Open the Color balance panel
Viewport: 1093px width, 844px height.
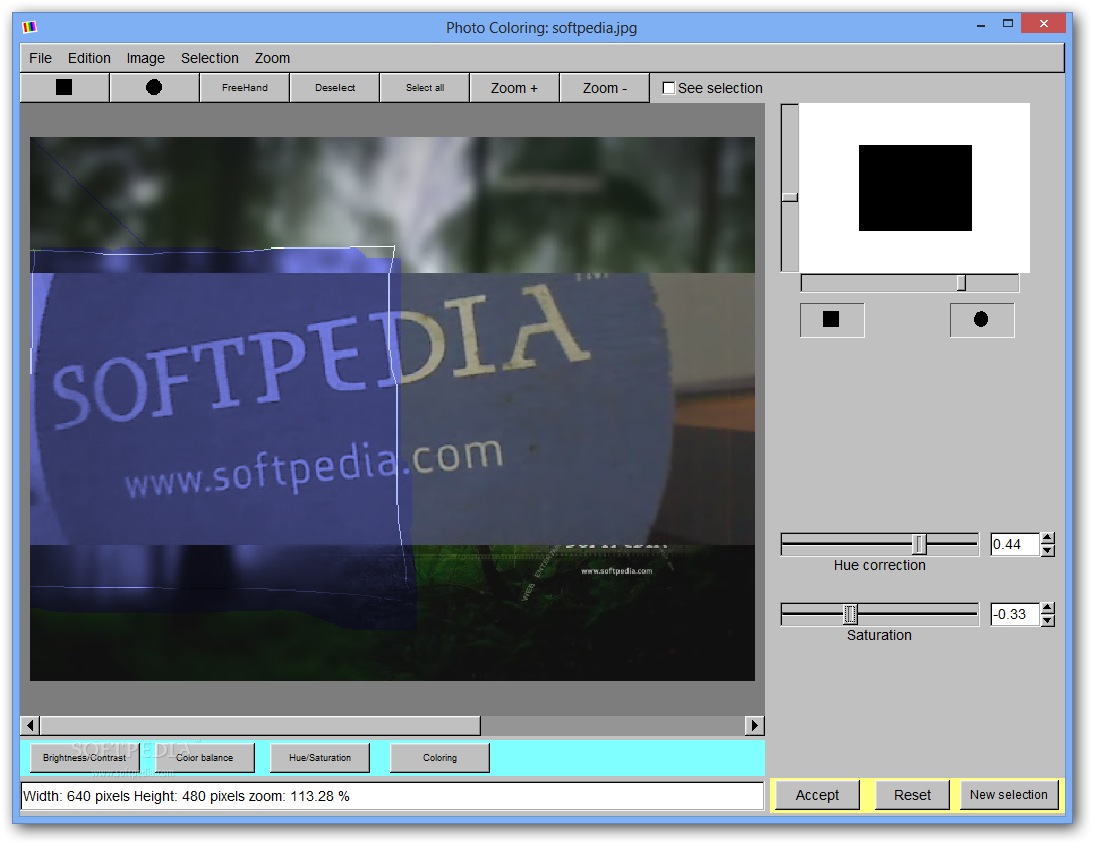[204, 758]
